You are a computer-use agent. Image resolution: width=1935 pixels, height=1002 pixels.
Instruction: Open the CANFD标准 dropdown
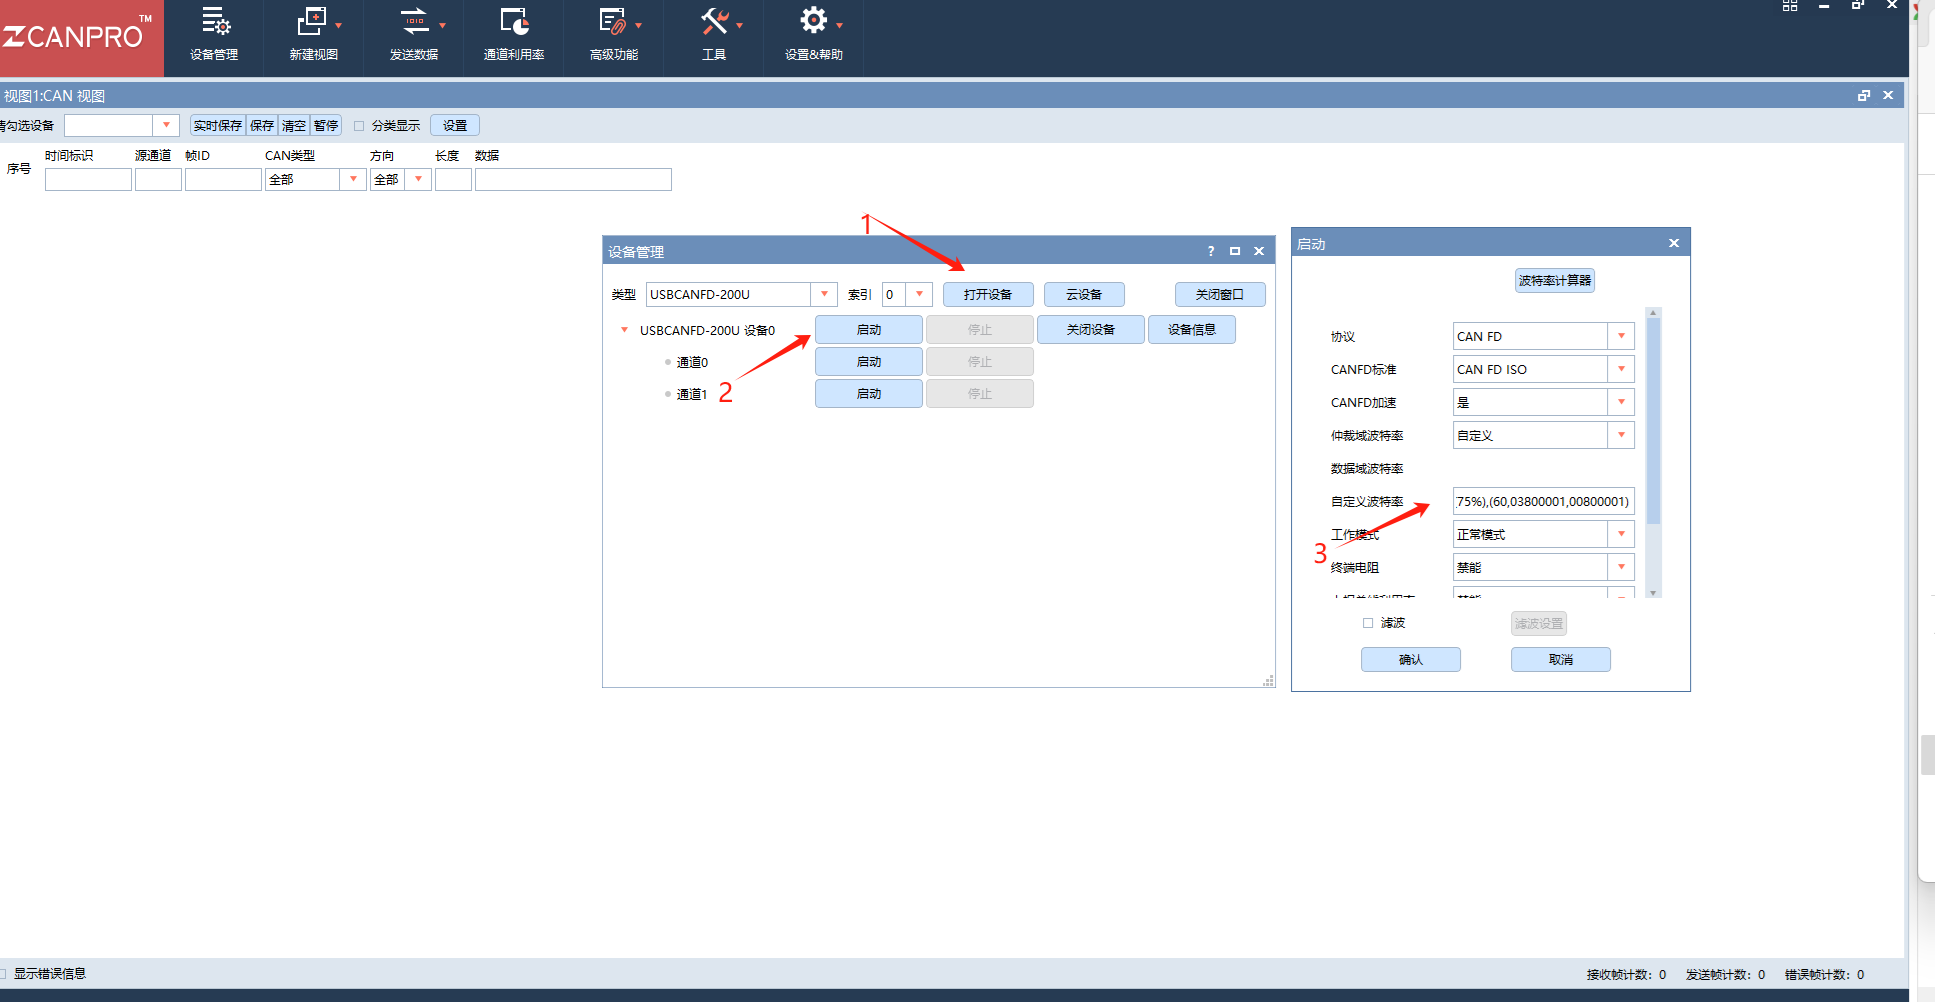1621,369
